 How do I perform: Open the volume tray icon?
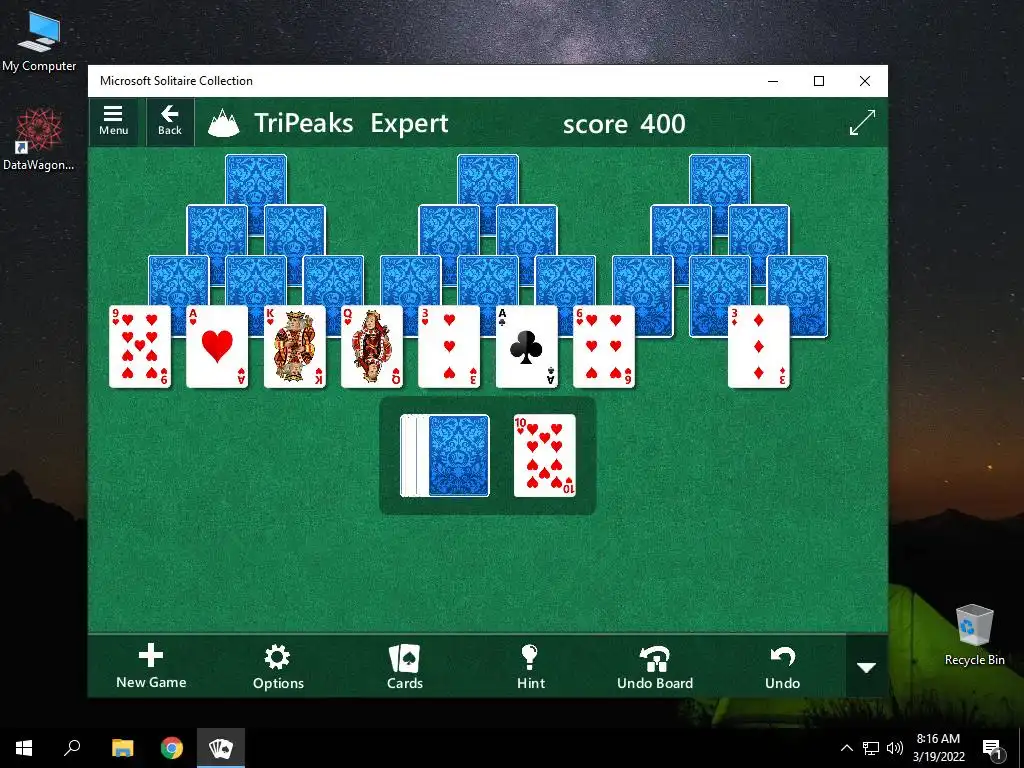[895, 748]
